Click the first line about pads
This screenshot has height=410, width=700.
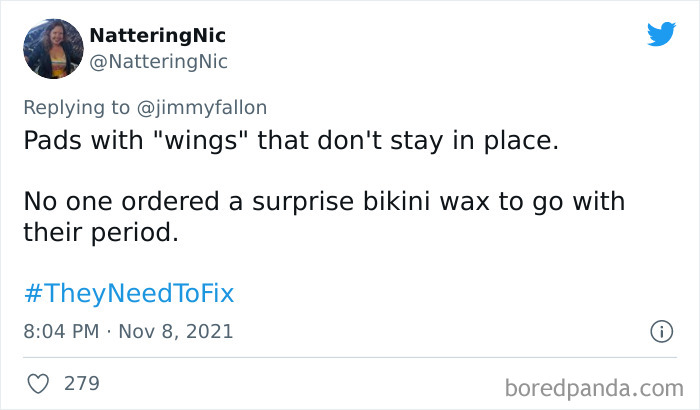click(287, 141)
